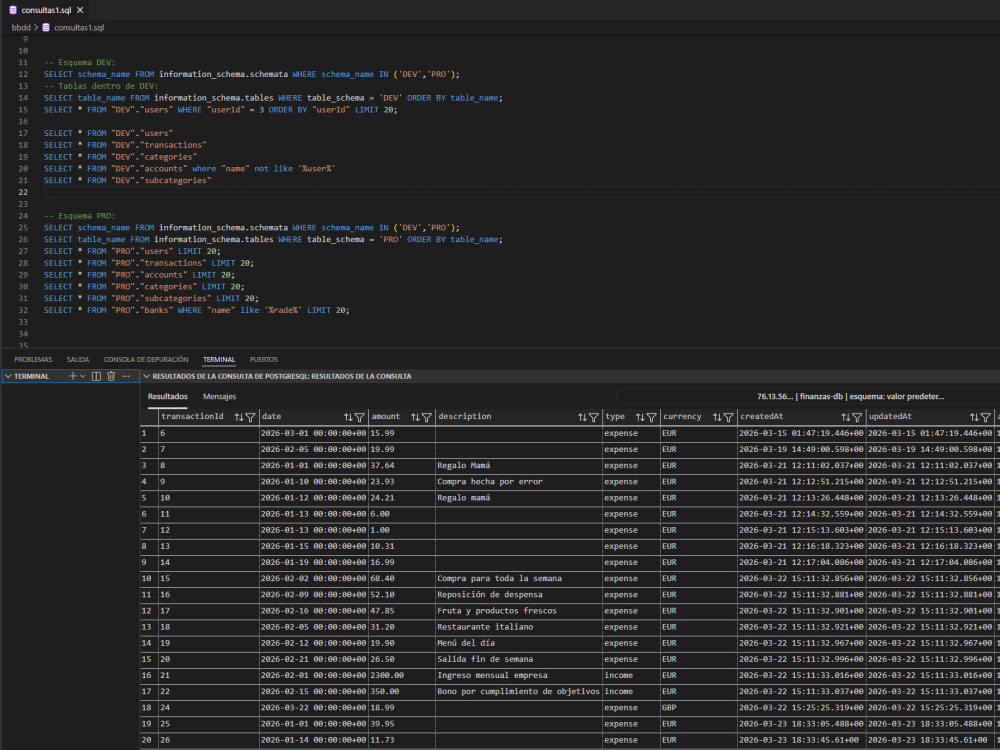Filter the transactionId column
This screenshot has width=1000, height=750.
(250, 417)
